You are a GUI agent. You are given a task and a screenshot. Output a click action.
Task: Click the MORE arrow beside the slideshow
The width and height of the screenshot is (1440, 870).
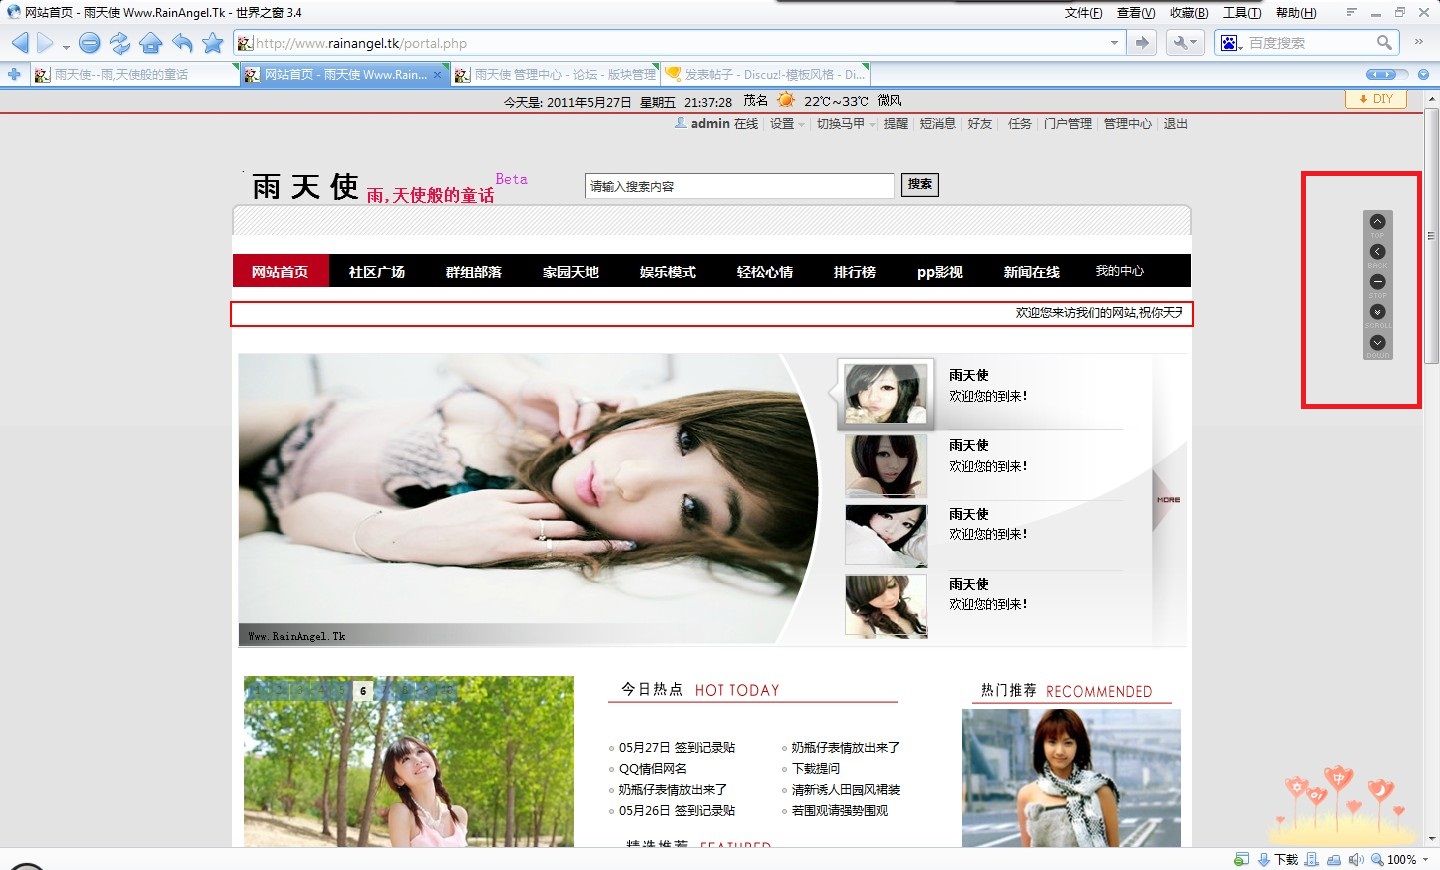click(1168, 500)
